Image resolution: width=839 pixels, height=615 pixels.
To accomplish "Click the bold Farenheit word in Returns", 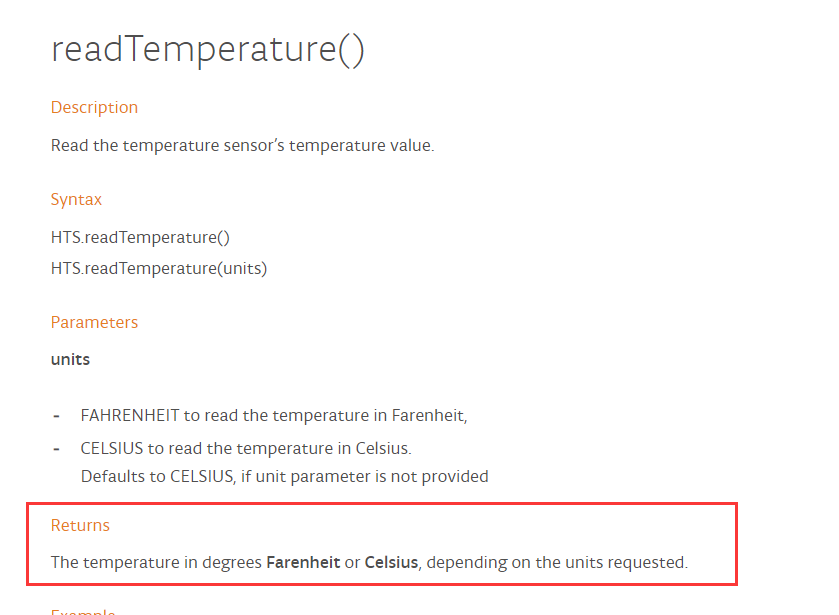I will pos(303,563).
